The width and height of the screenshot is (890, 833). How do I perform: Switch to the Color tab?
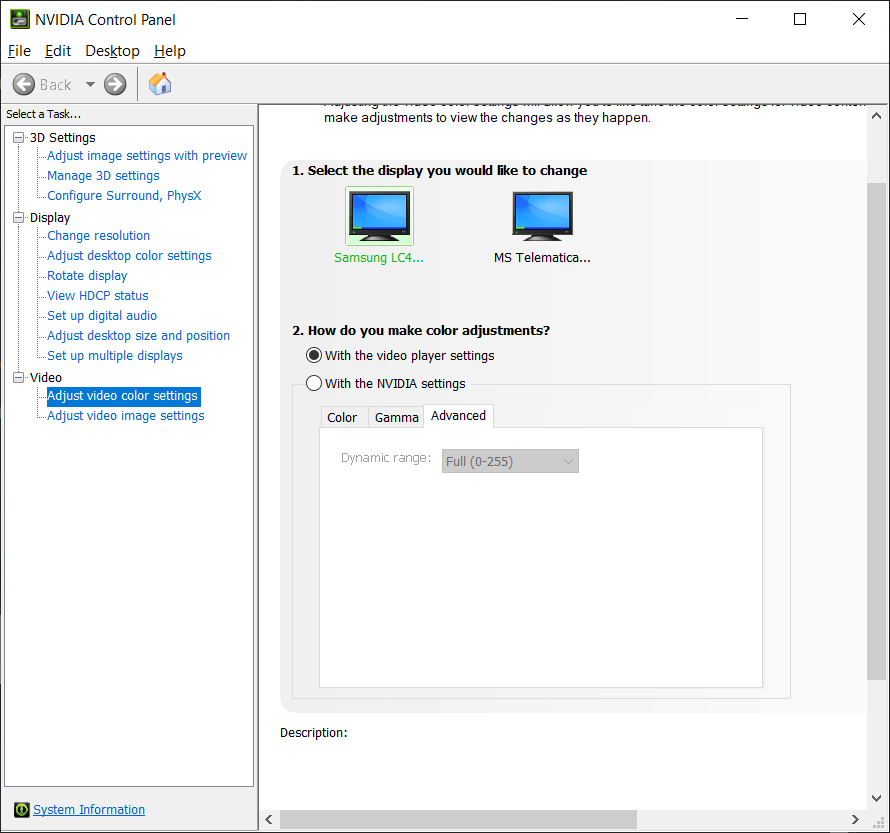coord(344,418)
